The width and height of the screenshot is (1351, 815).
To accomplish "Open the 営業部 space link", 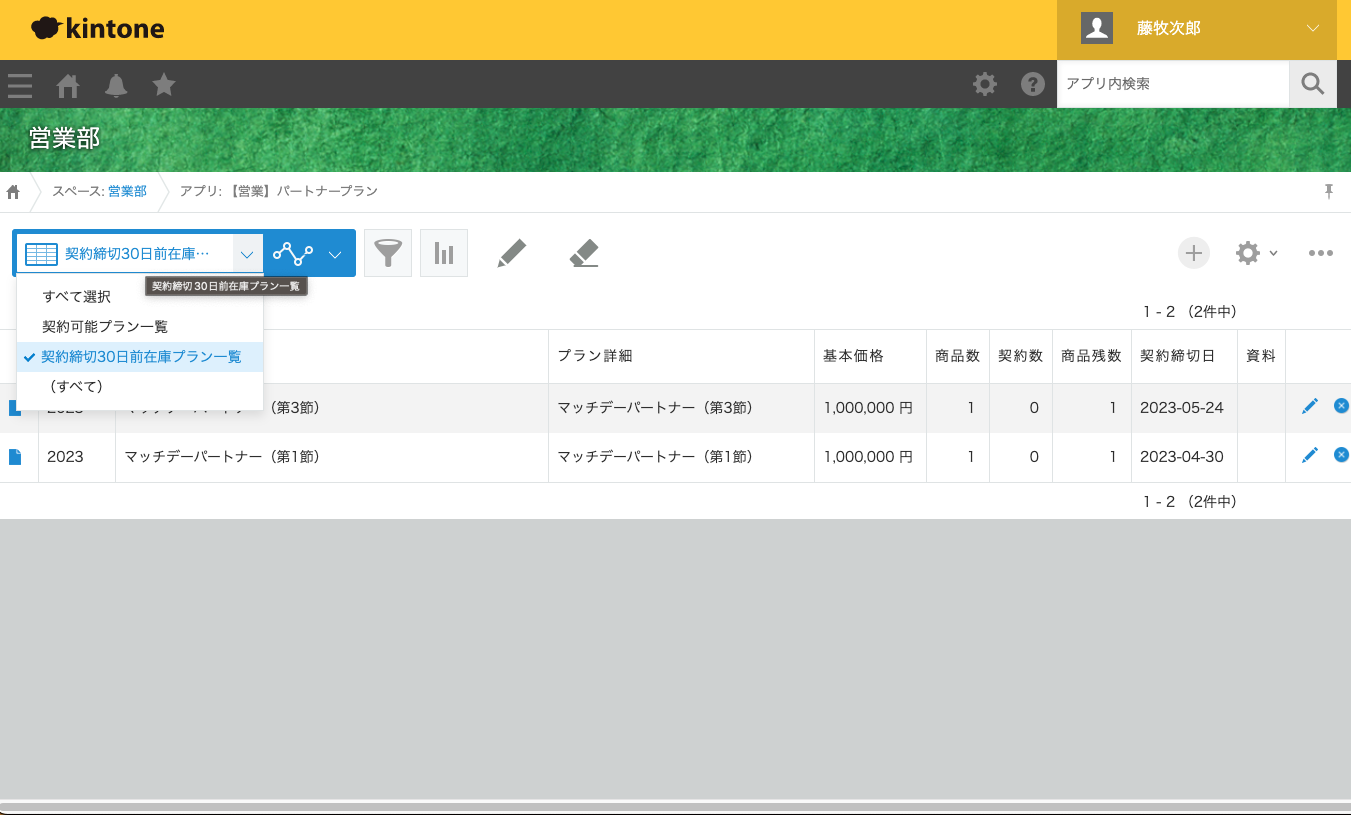I will [127, 191].
